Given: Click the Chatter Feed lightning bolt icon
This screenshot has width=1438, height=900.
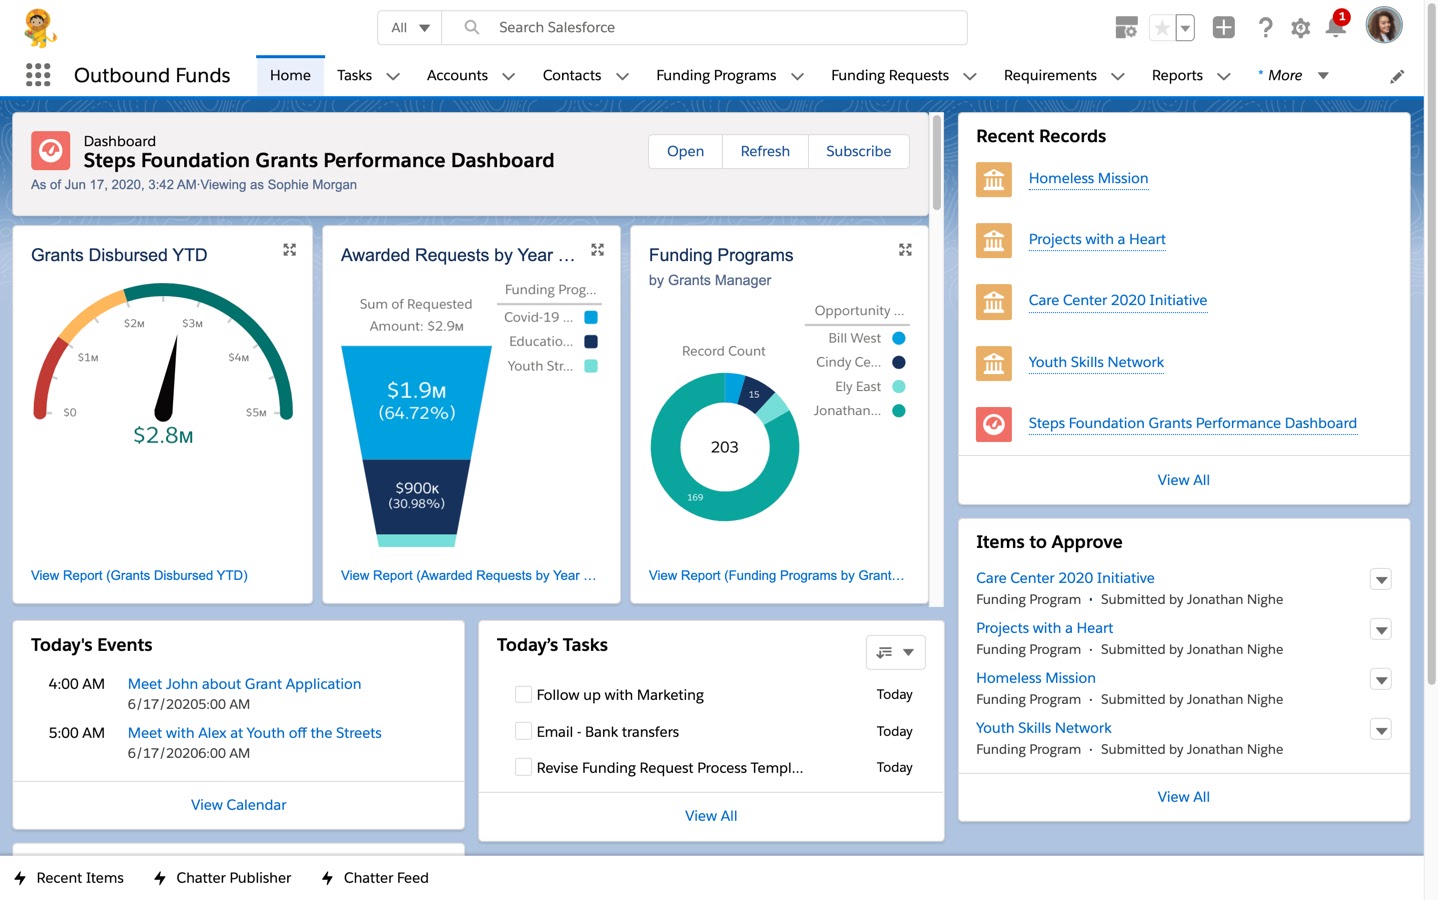Looking at the screenshot, I should pyautogui.click(x=327, y=878).
